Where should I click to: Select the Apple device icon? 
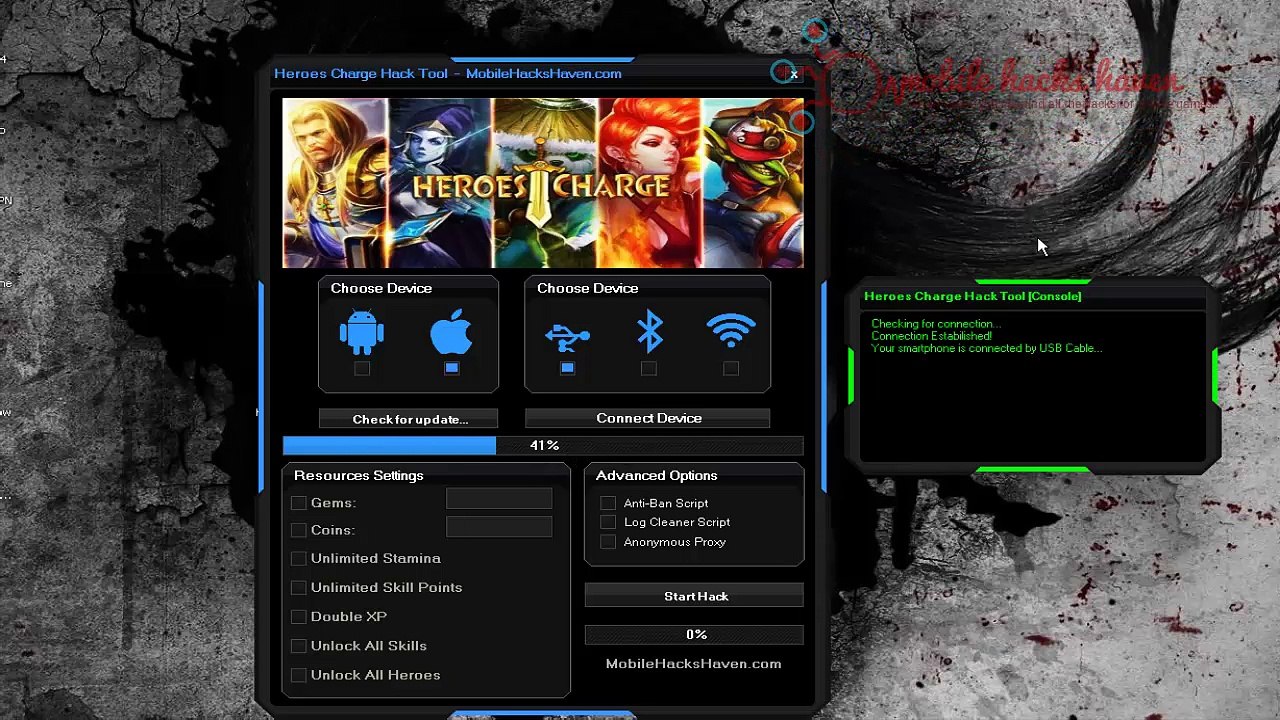pyautogui.click(x=451, y=332)
